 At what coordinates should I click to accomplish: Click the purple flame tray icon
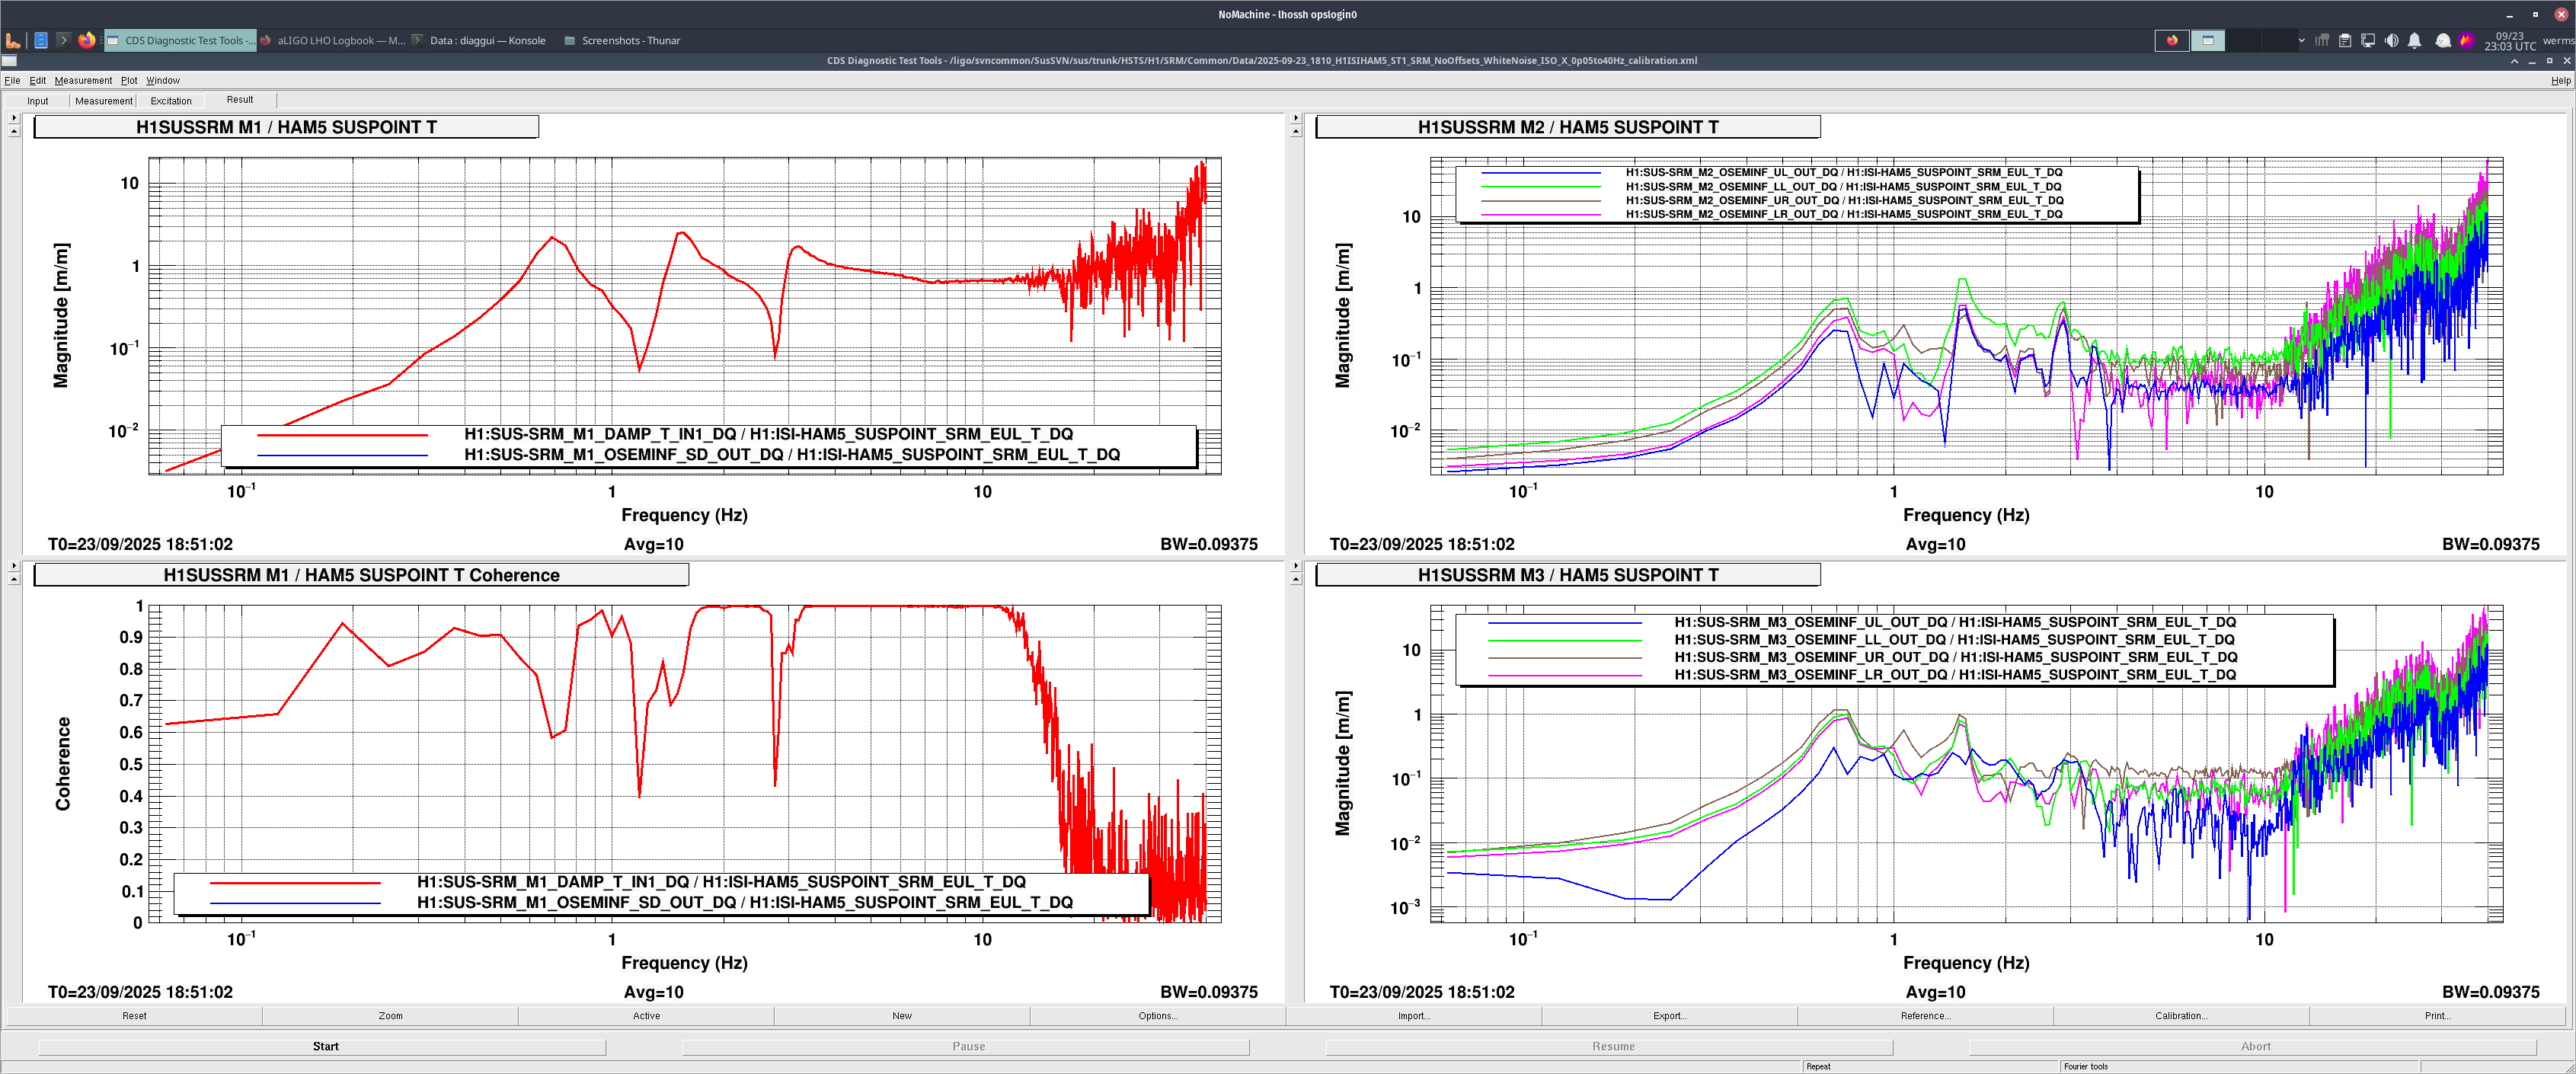point(2466,40)
